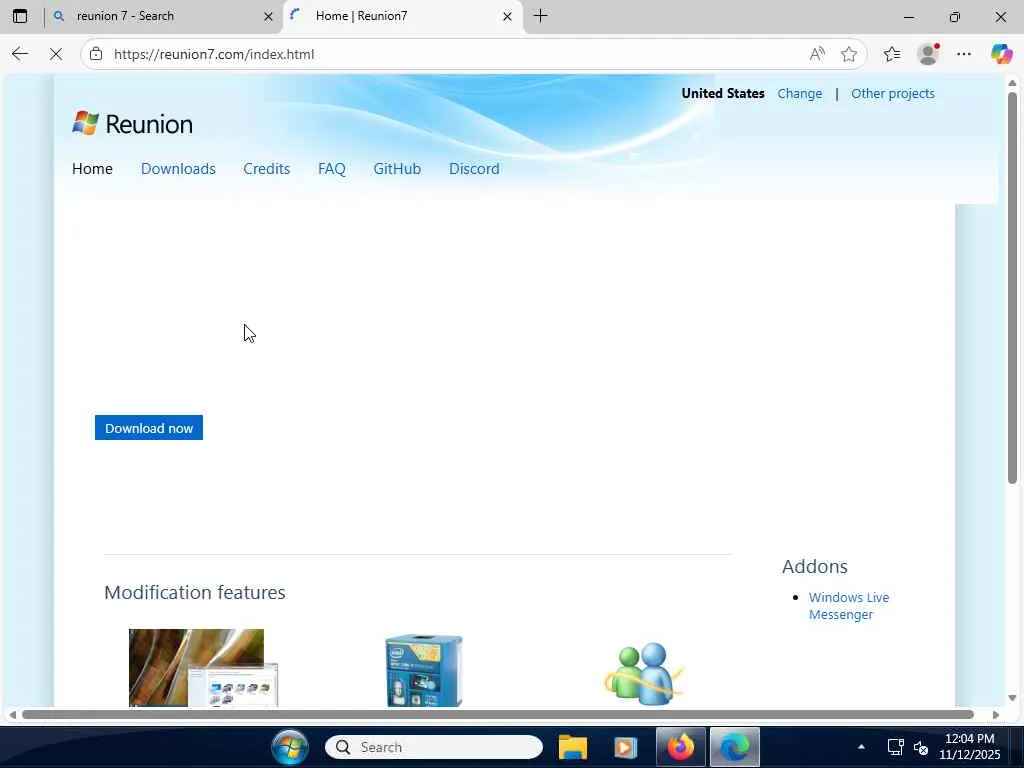
Task: Visit the GitHub link
Action: coord(397,168)
